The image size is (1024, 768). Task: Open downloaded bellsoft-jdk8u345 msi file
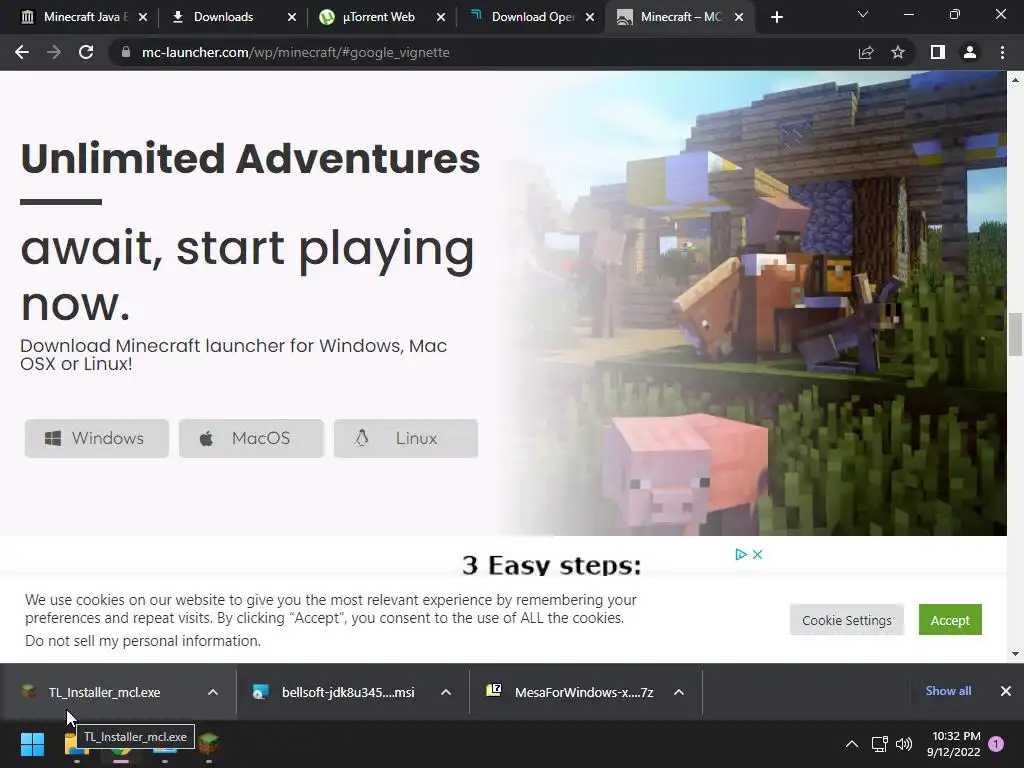coord(347,692)
